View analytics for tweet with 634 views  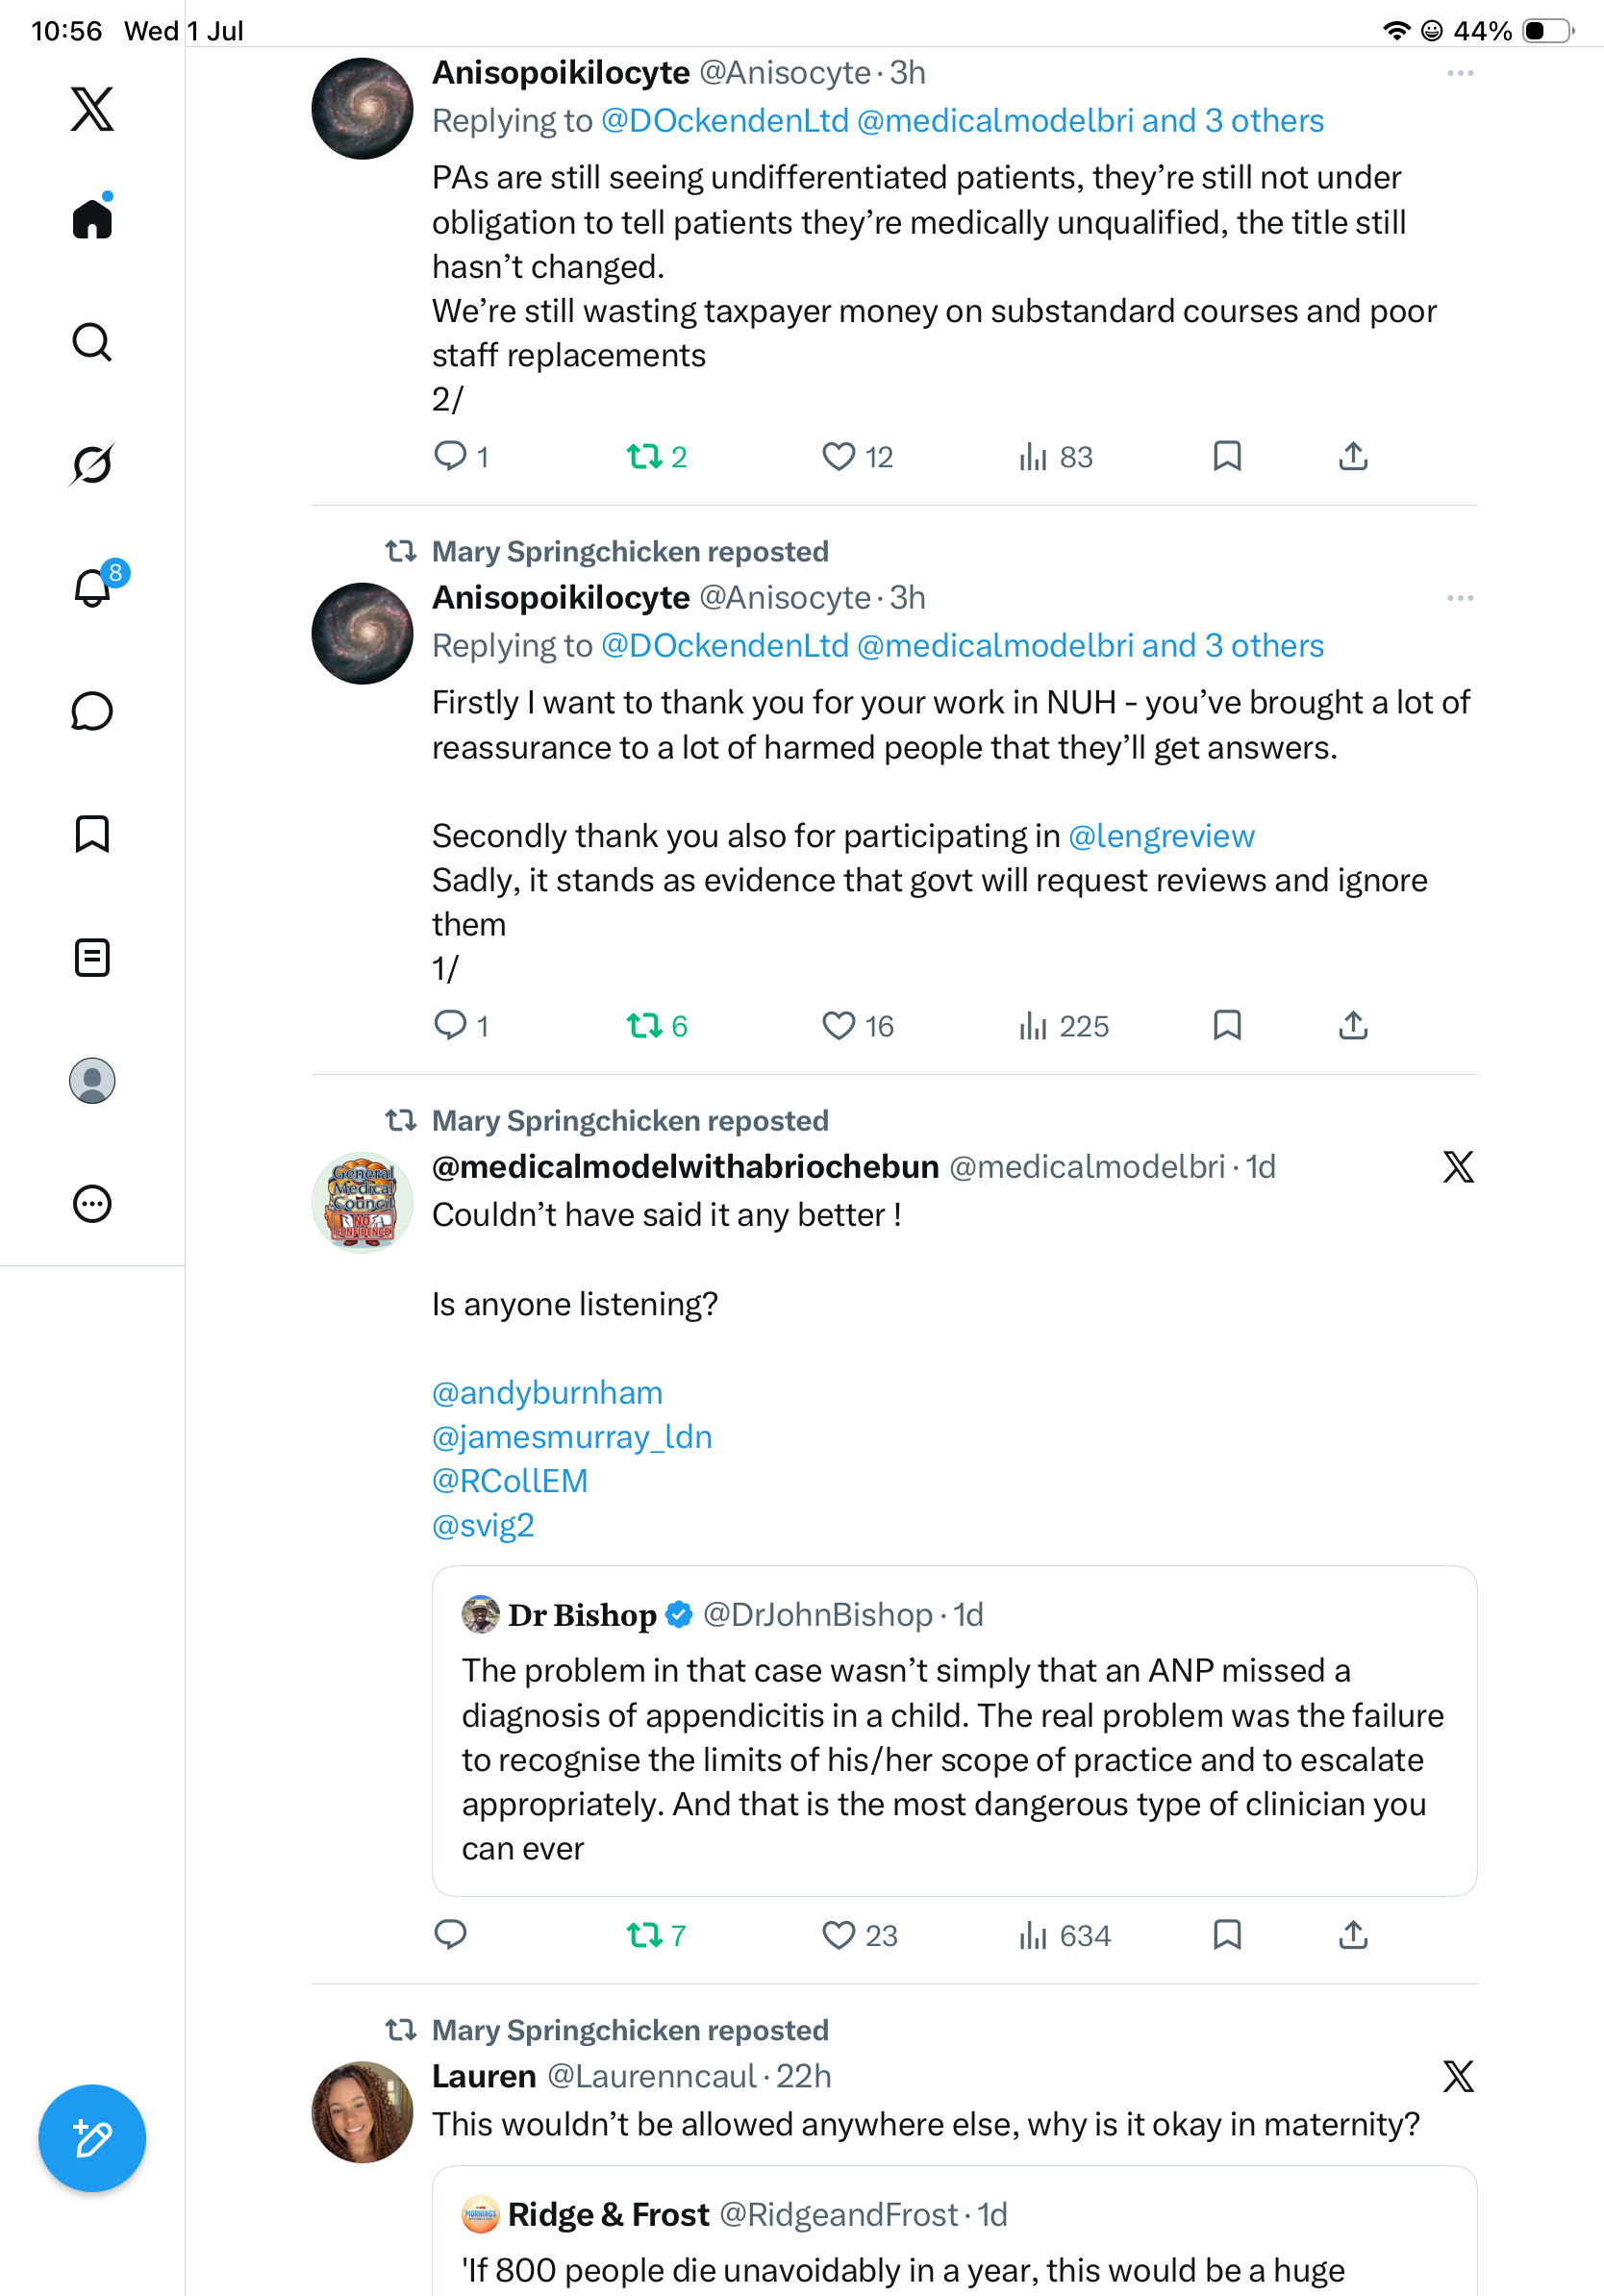1064,1936
